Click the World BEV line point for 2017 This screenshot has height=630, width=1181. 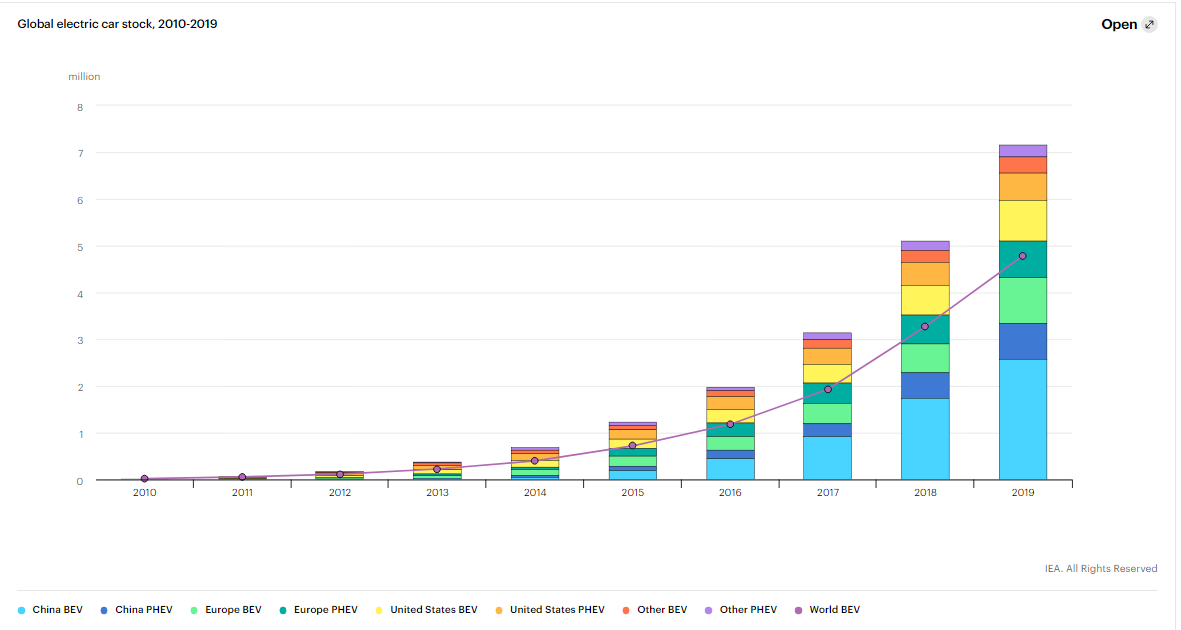click(x=828, y=390)
